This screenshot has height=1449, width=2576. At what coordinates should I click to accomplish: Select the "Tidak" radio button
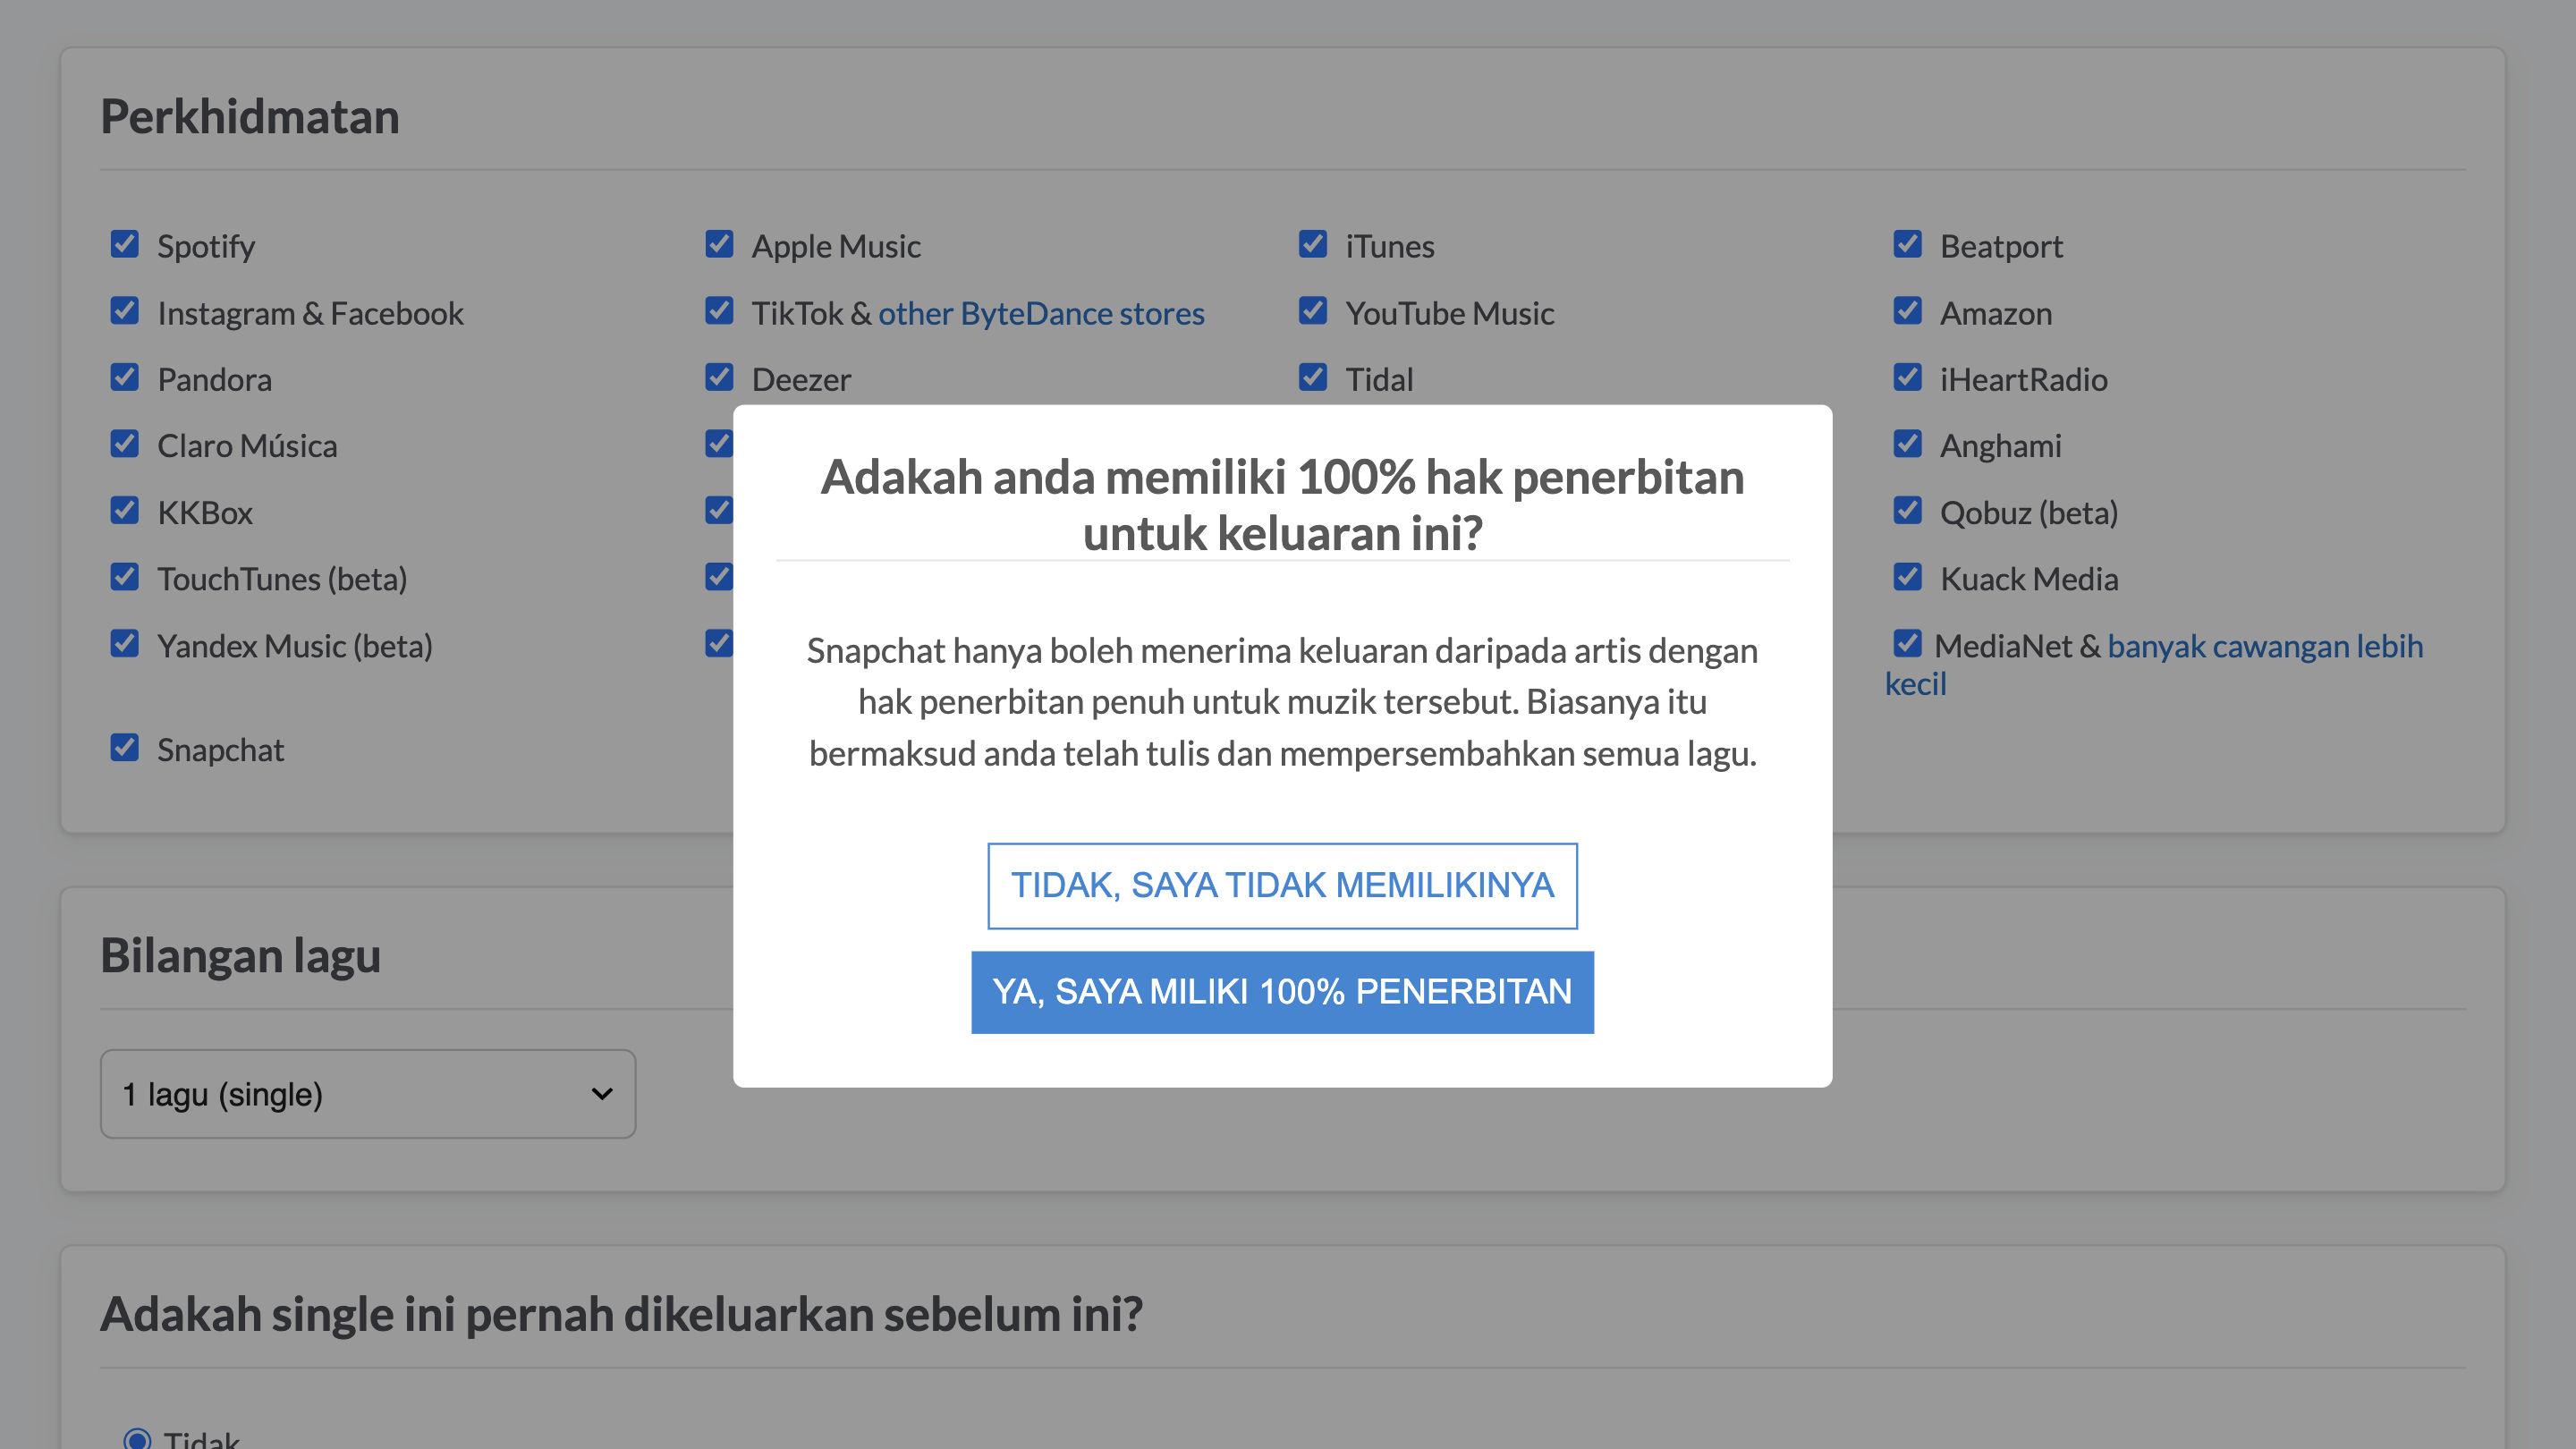137,1439
